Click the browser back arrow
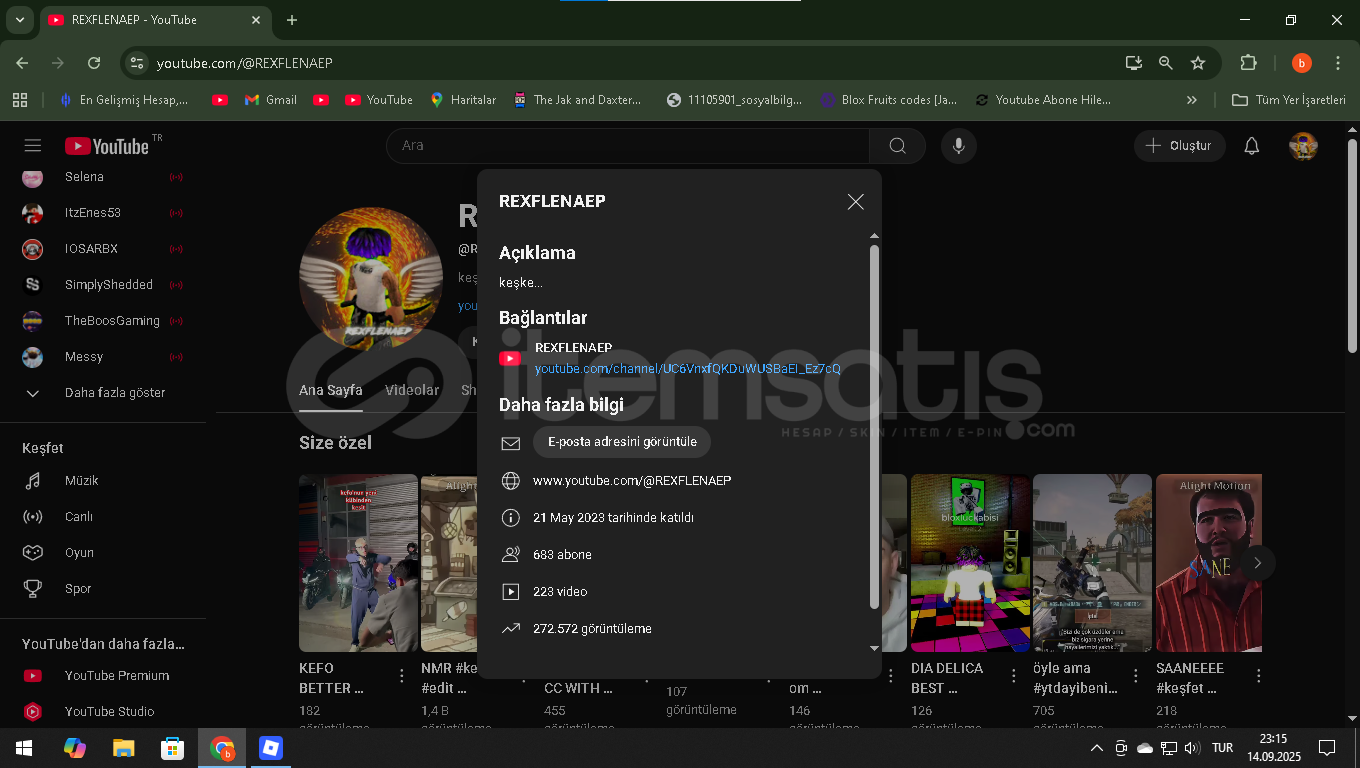This screenshot has width=1360, height=768. coord(22,63)
